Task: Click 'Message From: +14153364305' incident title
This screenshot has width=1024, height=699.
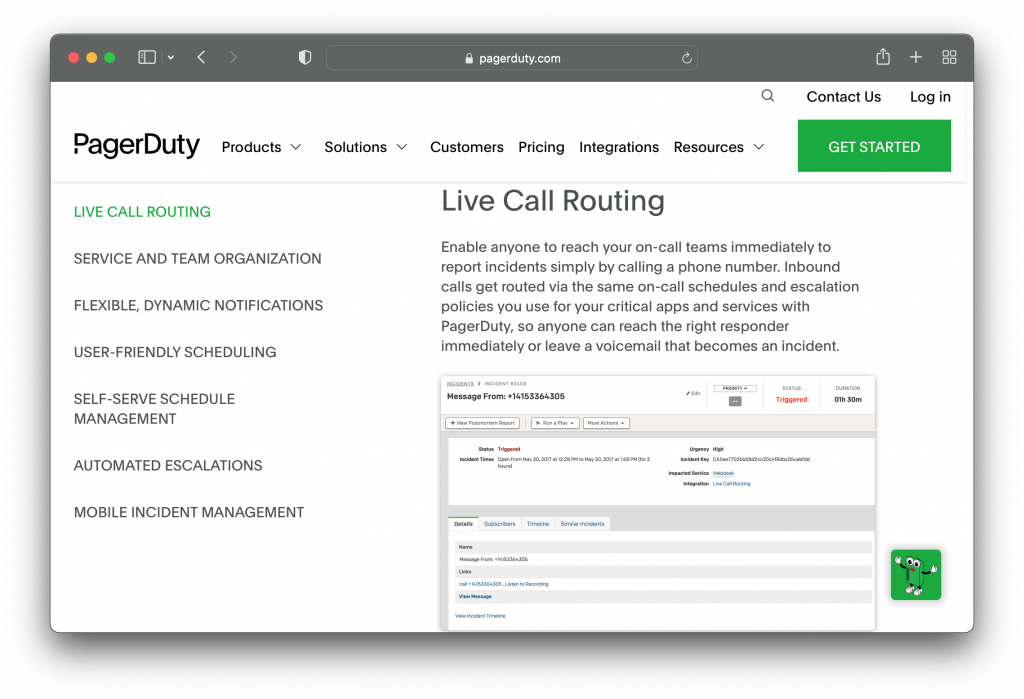Action: point(505,396)
